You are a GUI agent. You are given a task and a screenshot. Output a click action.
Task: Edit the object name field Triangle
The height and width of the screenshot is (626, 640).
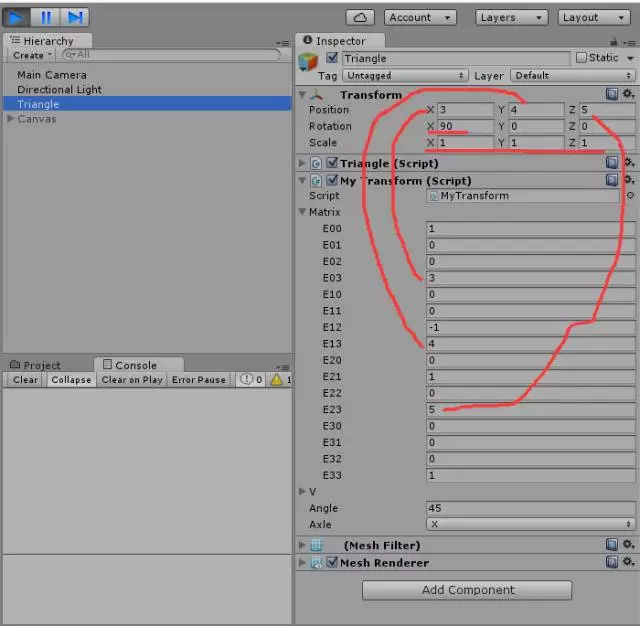tap(456, 58)
